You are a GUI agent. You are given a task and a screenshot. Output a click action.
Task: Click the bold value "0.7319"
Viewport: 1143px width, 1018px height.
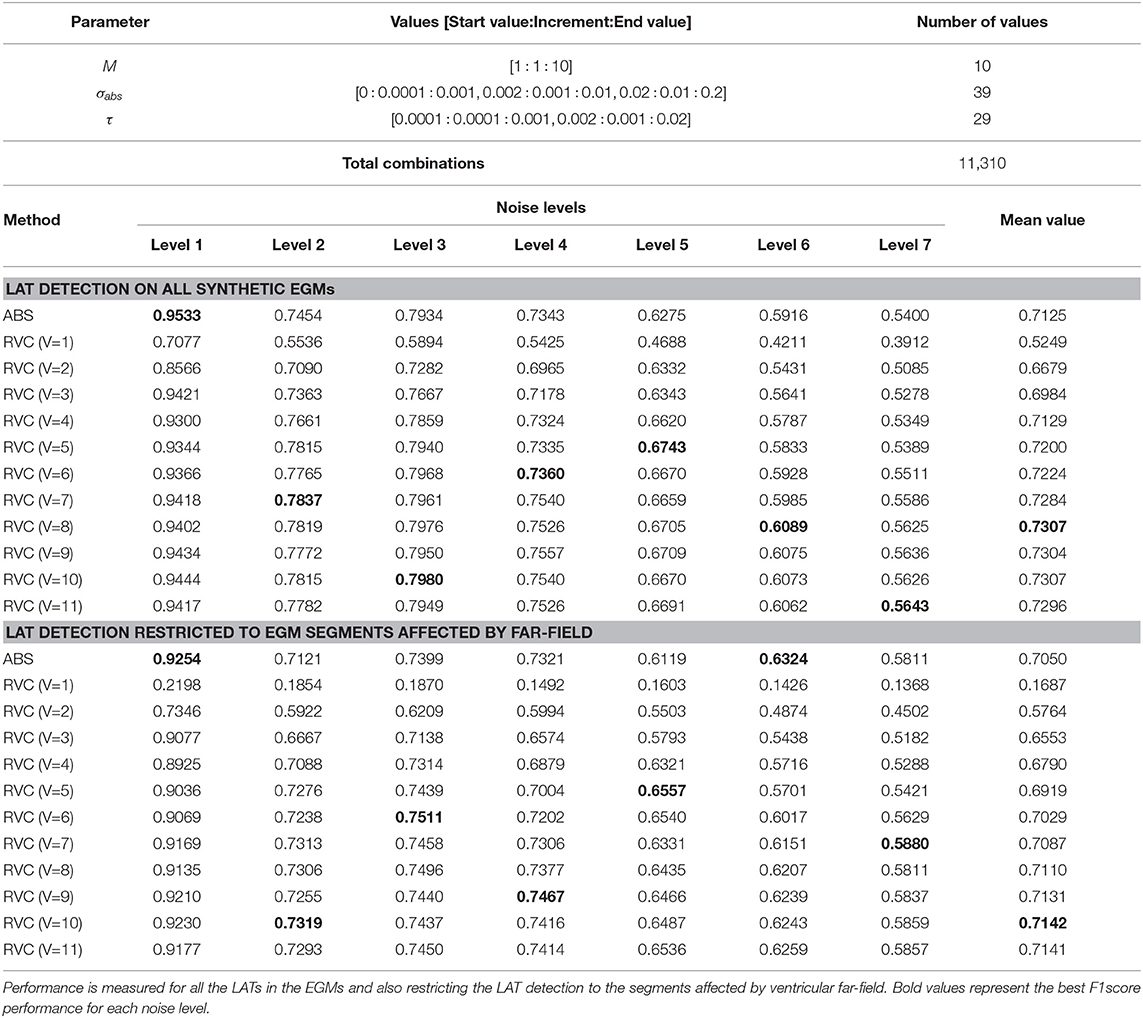point(298,923)
